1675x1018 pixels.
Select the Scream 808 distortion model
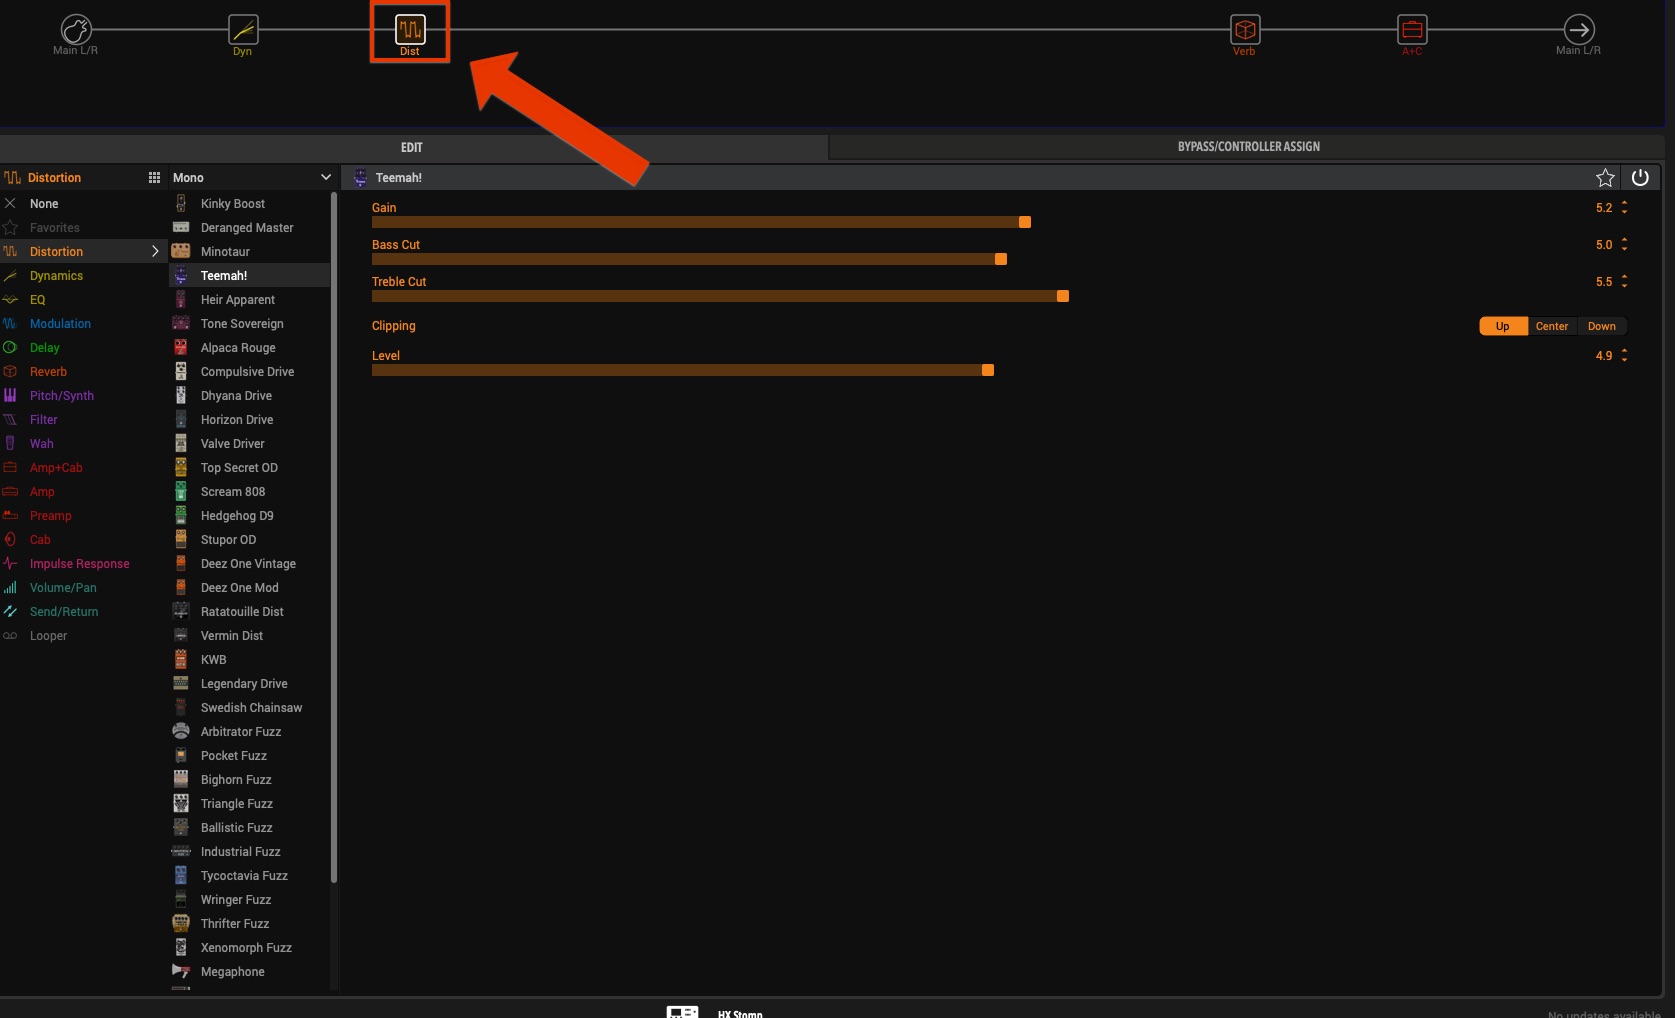pos(233,492)
